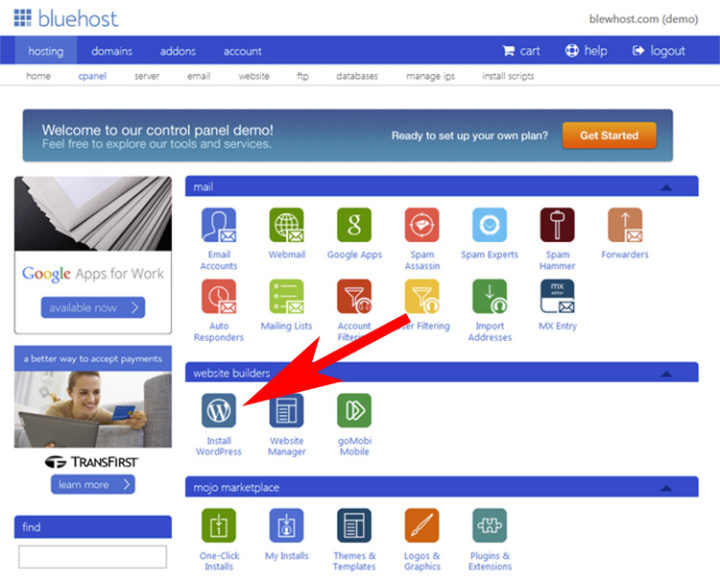
Task: Click the logout link
Action: coord(659,51)
